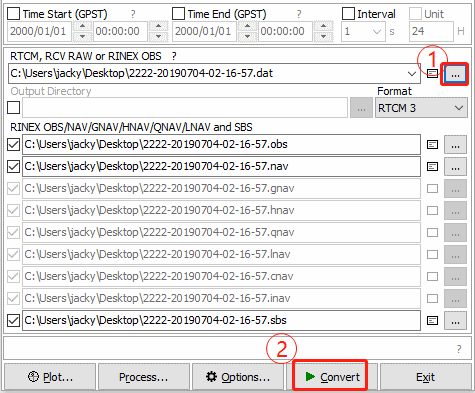Click the Process... button
The height and width of the screenshot is (393, 475).
click(144, 377)
